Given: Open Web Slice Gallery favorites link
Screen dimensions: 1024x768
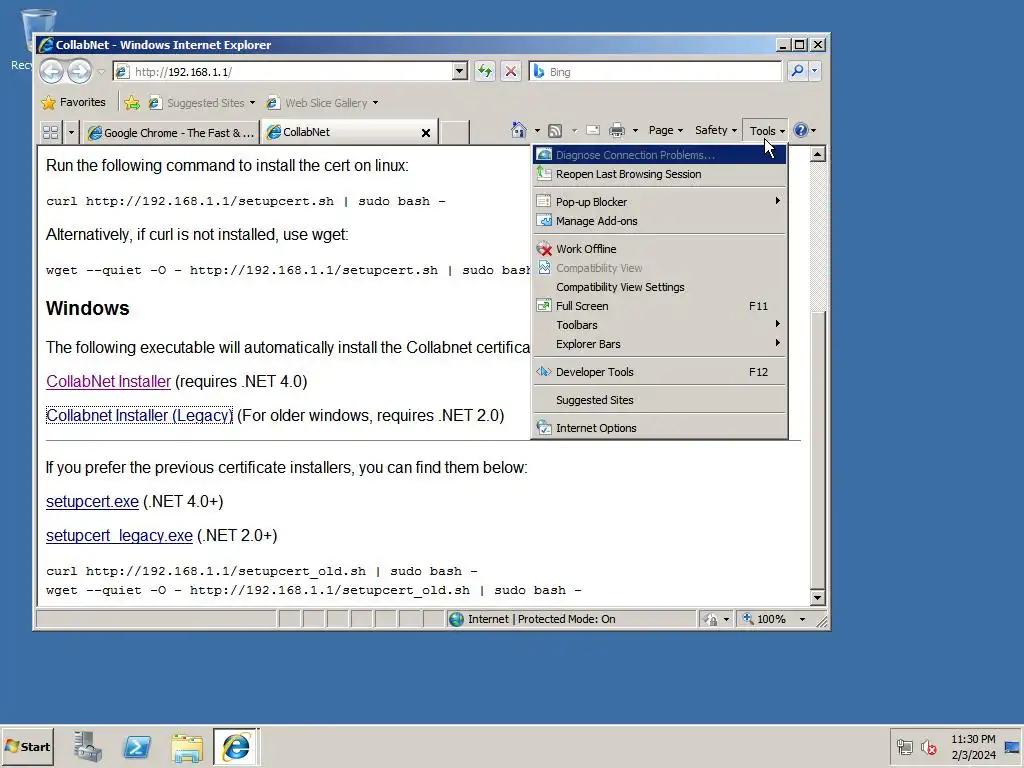Looking at the screenshot, I should 322,103.
